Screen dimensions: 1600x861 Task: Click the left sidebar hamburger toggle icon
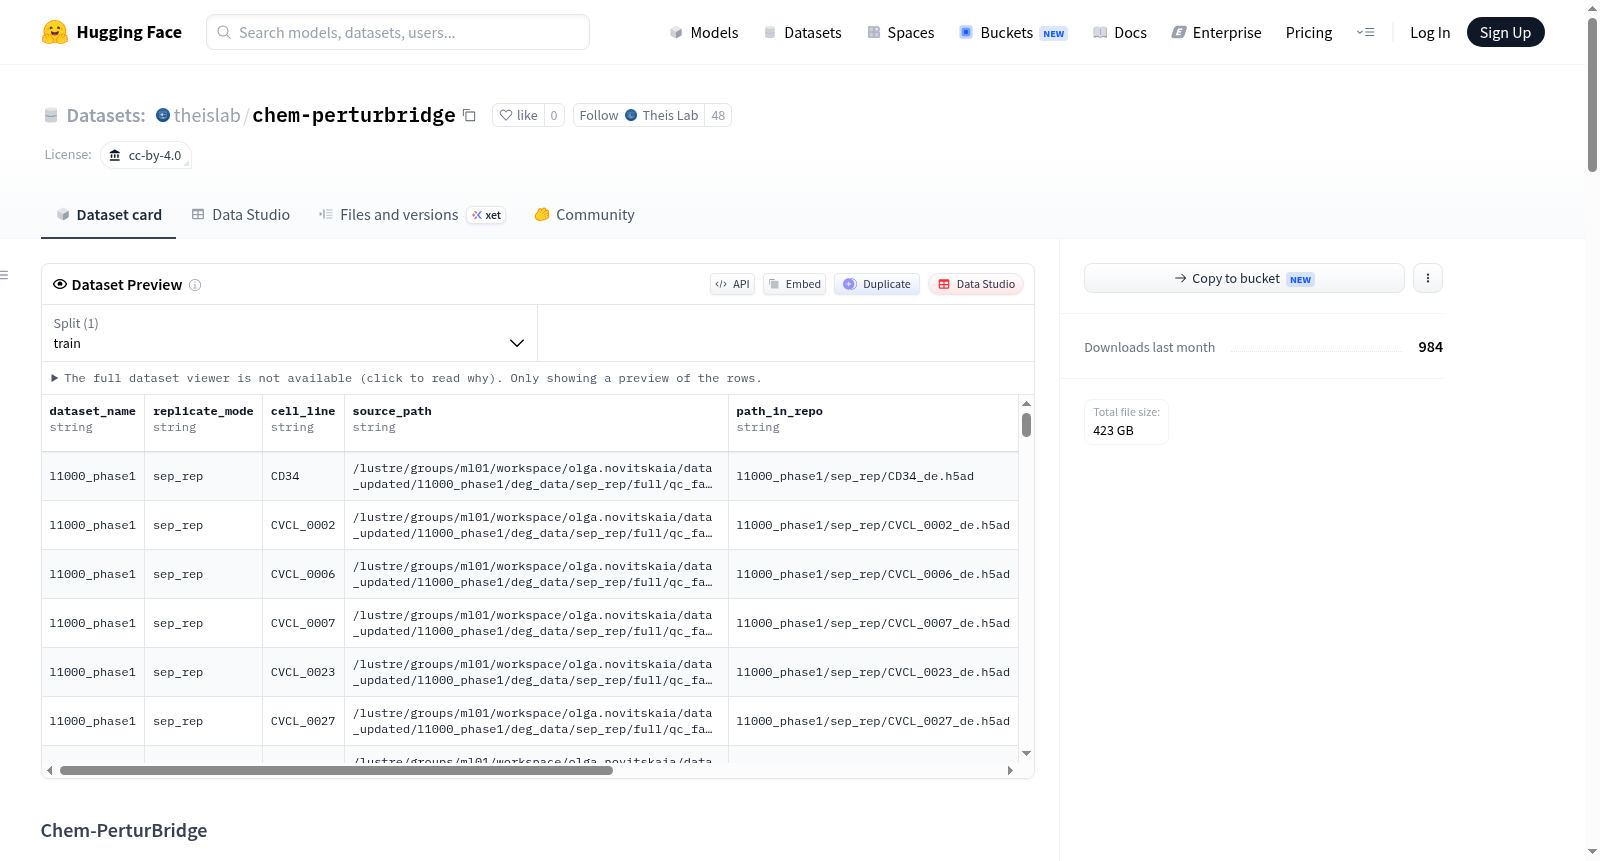4,275
